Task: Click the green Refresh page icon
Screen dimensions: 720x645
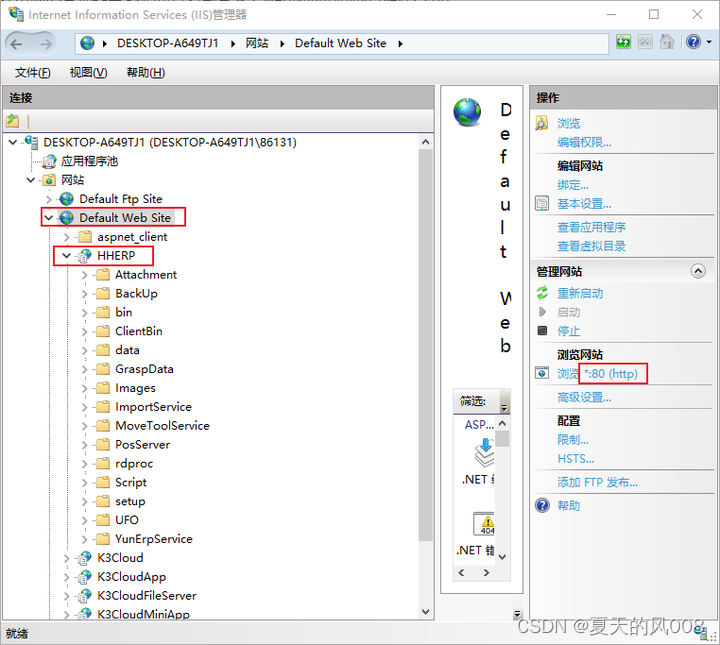Action: tap(623, 42)
